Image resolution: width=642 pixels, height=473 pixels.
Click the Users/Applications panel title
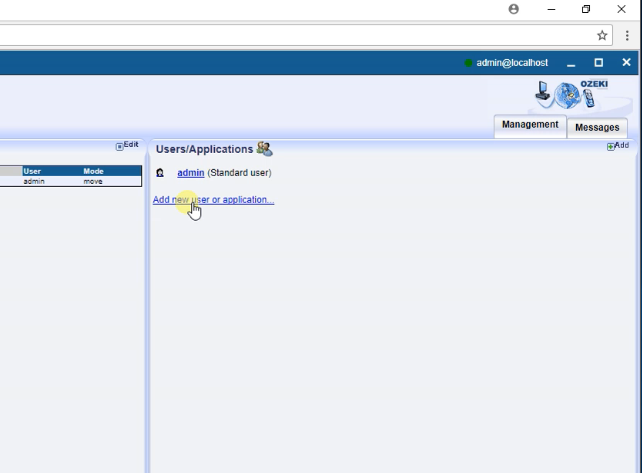(x=204, y=149)
